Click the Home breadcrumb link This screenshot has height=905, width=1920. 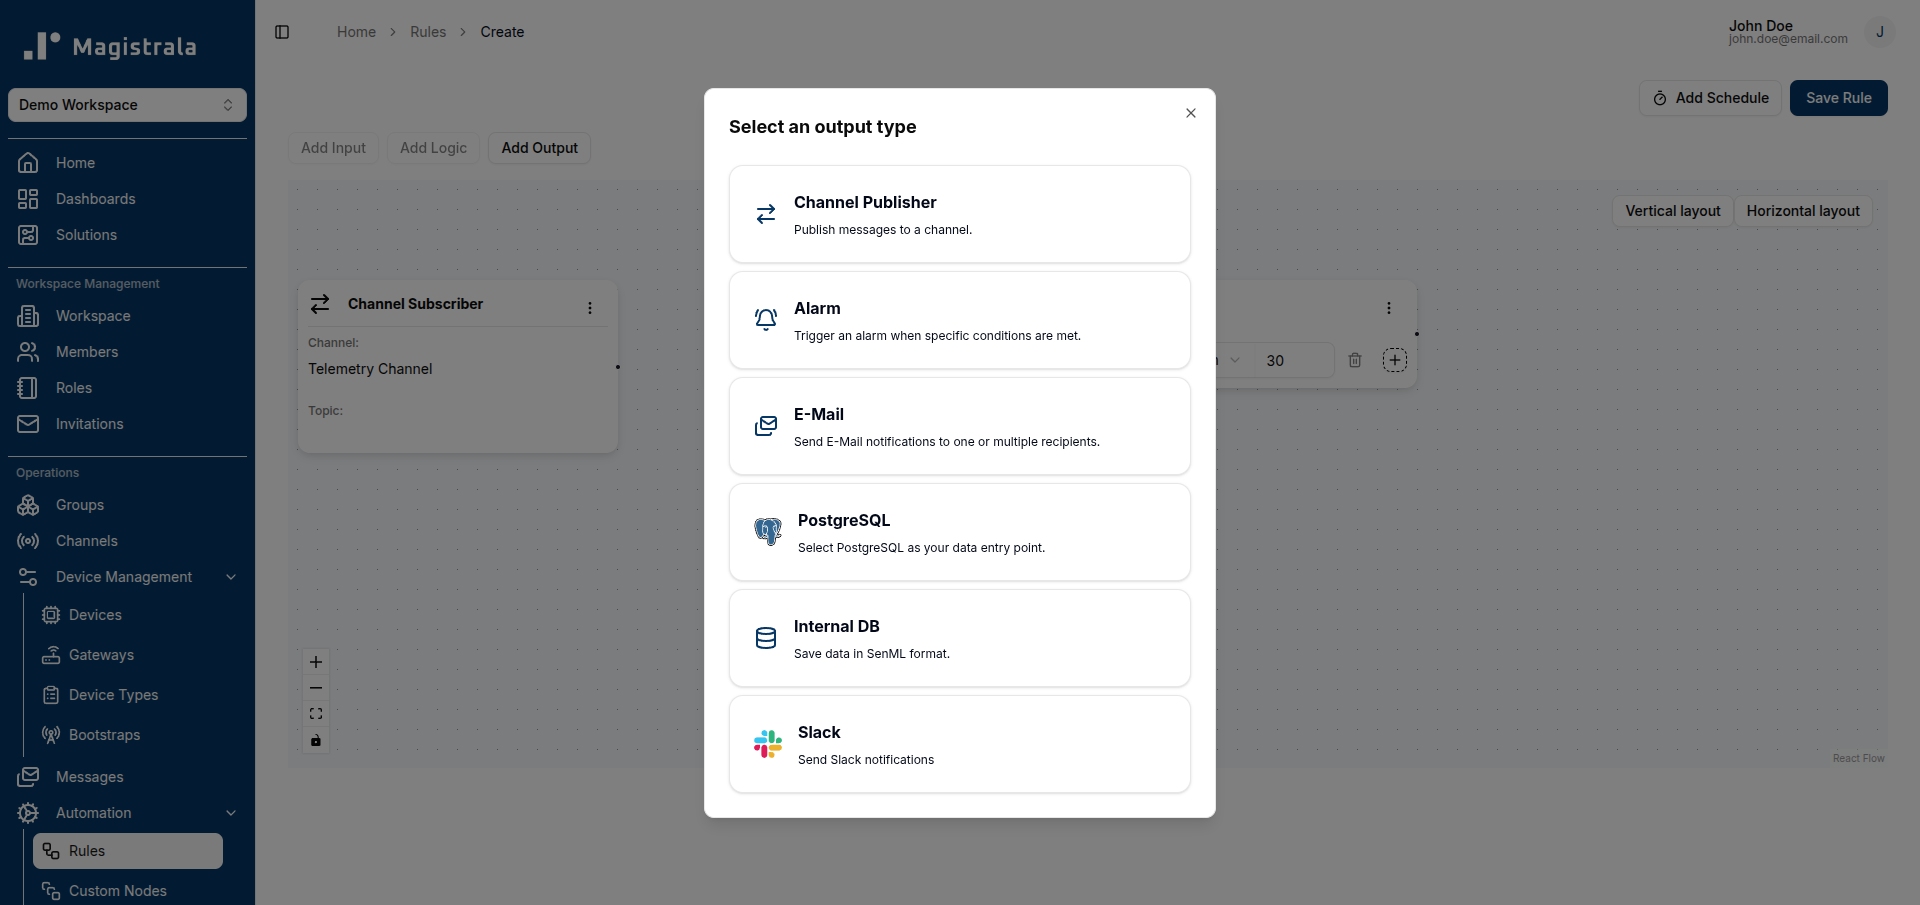[356, 32]
